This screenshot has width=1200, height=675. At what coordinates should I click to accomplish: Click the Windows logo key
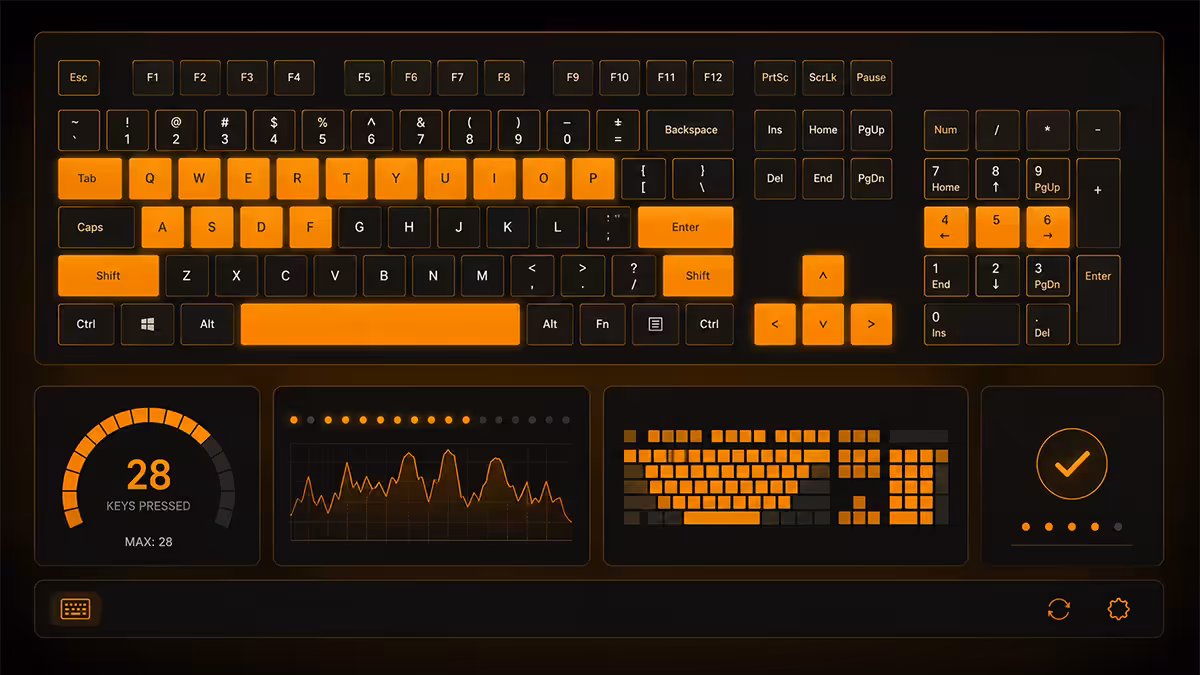pyautogui.click(x=147, y=324)
